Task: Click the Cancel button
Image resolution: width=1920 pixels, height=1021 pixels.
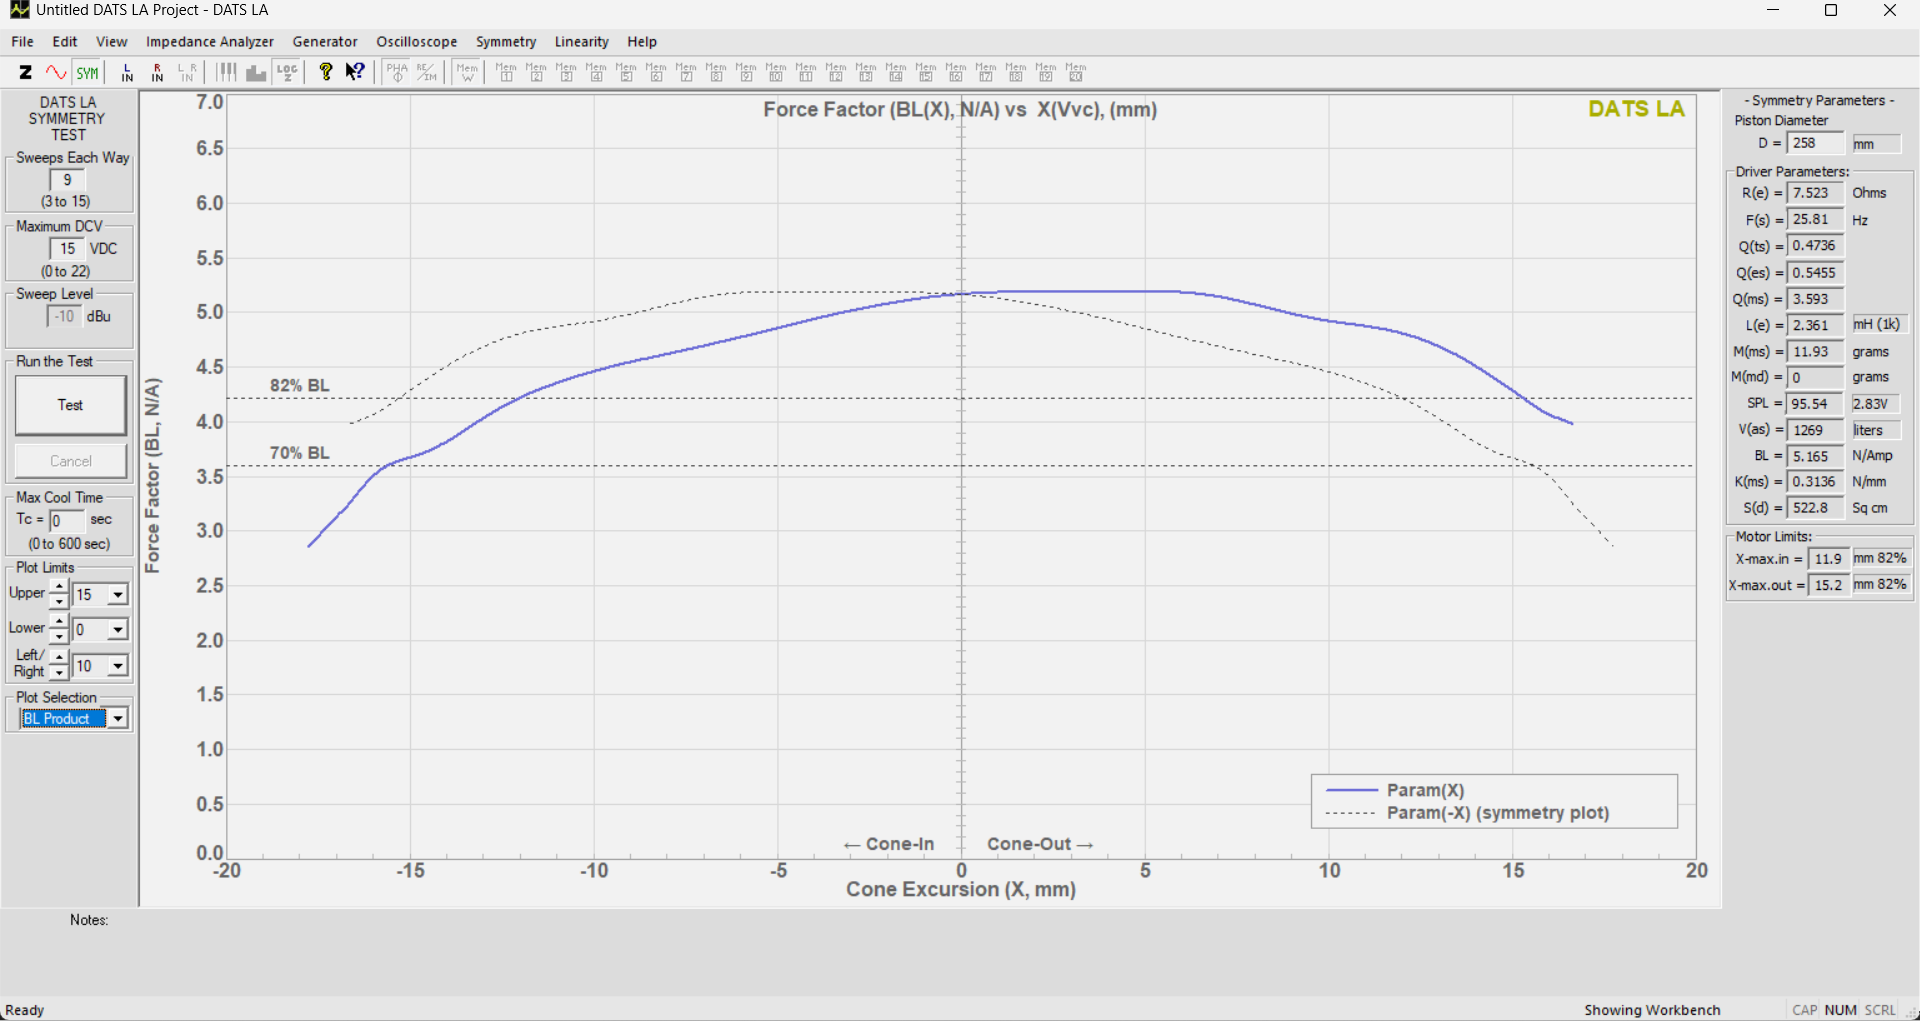Action: (71, 461)
